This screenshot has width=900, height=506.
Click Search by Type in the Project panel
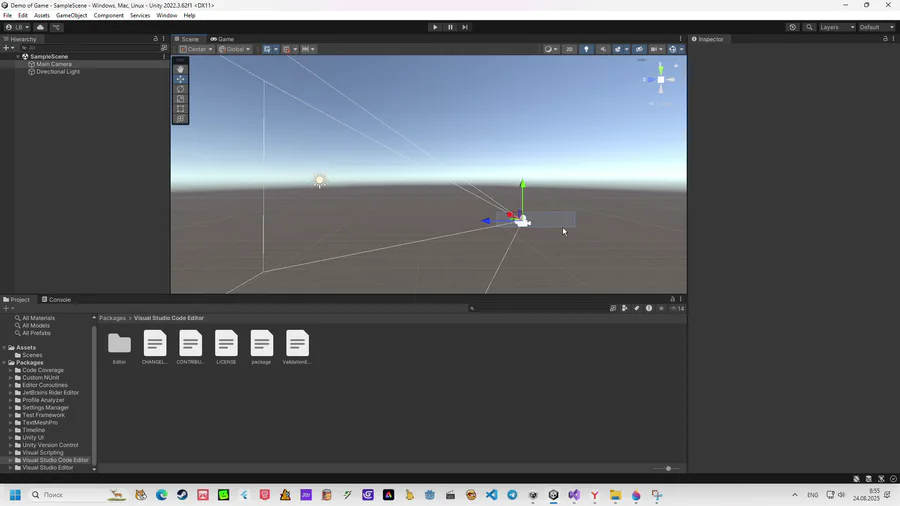point(624,308)
